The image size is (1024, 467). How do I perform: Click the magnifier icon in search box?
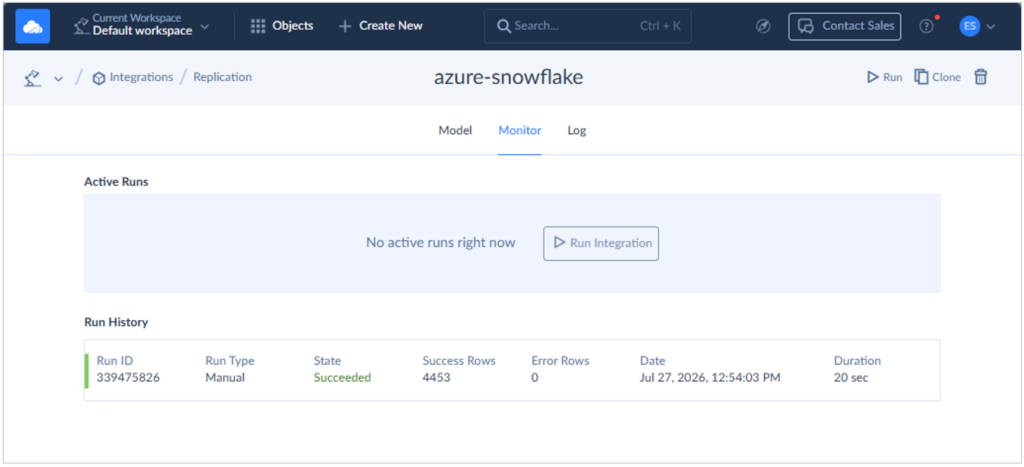pos(504,27)
